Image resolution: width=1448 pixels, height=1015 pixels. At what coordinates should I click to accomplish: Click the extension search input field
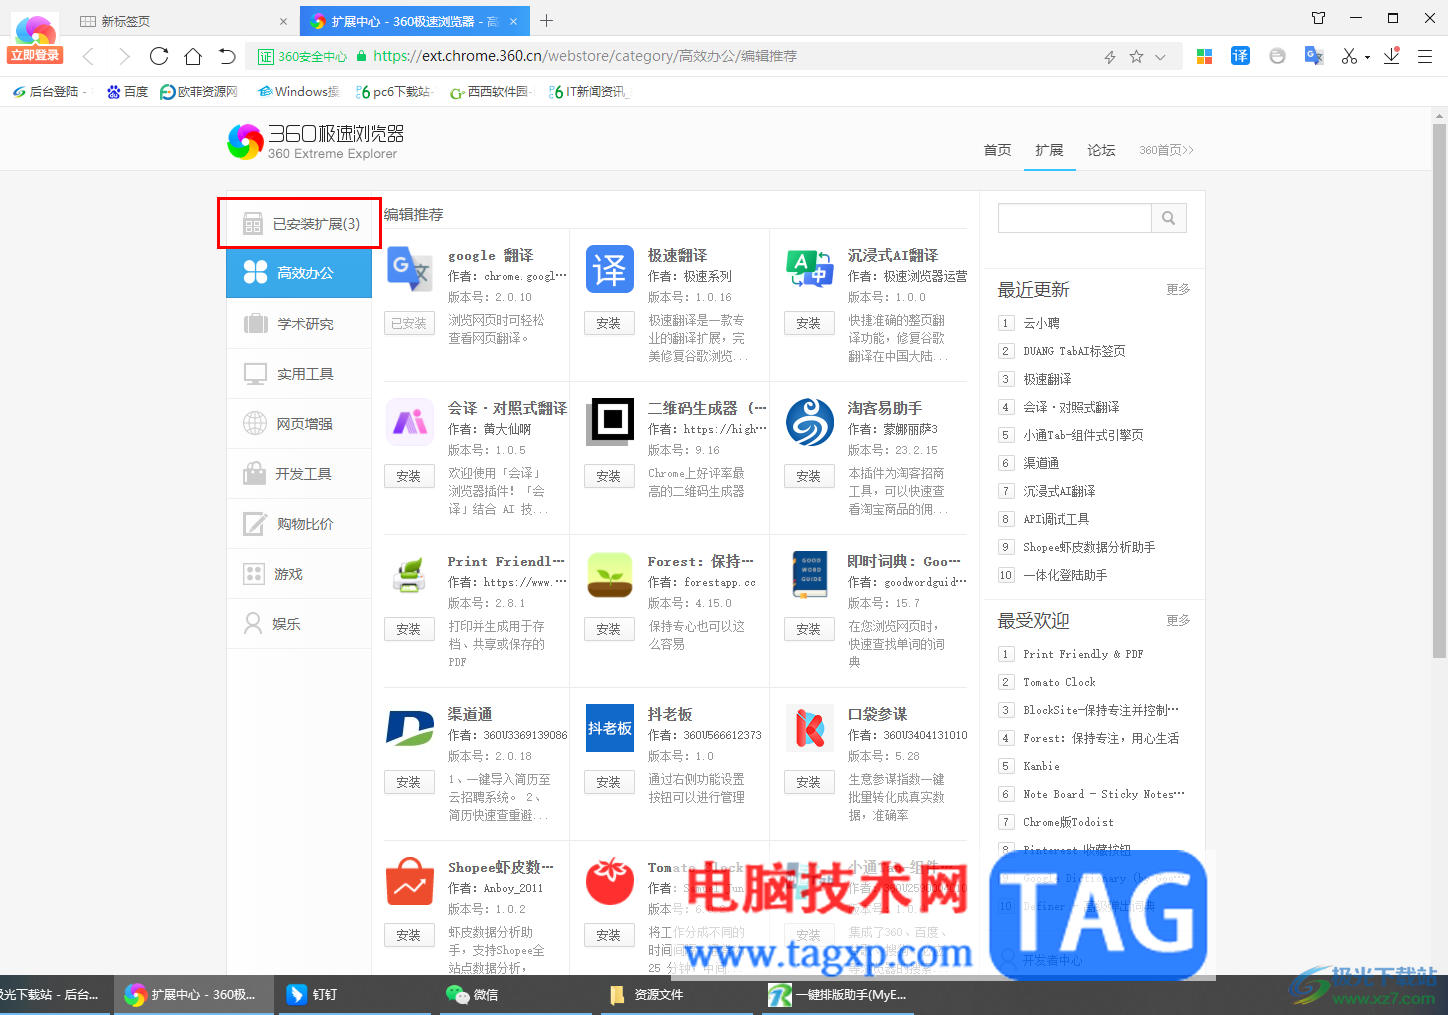tap(1074, 218)
